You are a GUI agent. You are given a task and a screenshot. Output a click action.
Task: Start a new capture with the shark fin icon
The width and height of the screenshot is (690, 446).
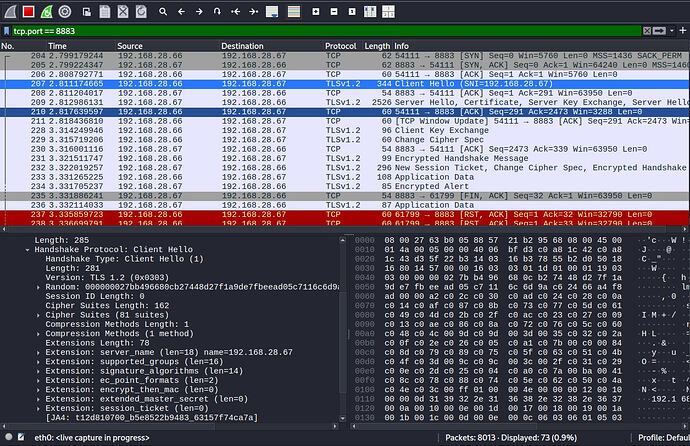tap(10, 12)
